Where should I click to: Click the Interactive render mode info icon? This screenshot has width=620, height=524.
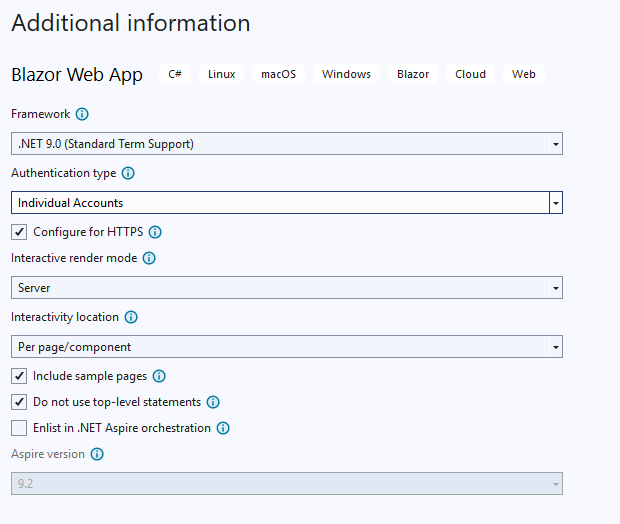coord(149,258)
